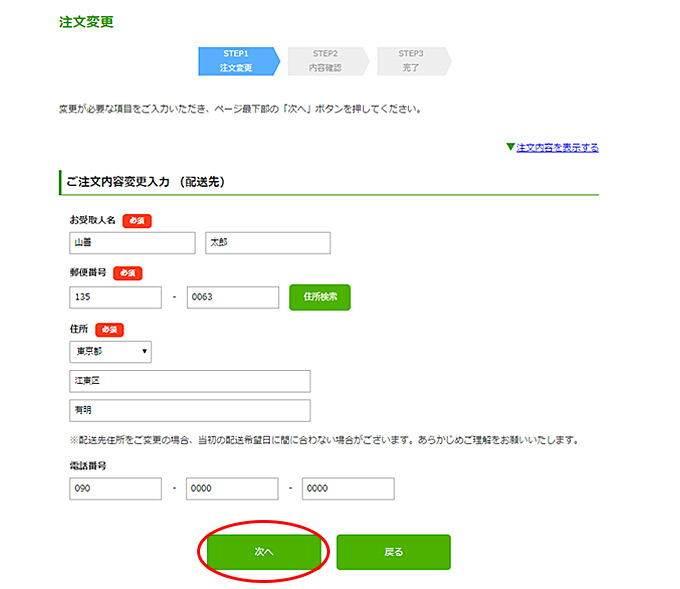Focus the last name field containing 山善
The image size is (680, 589).
(132, 243)
